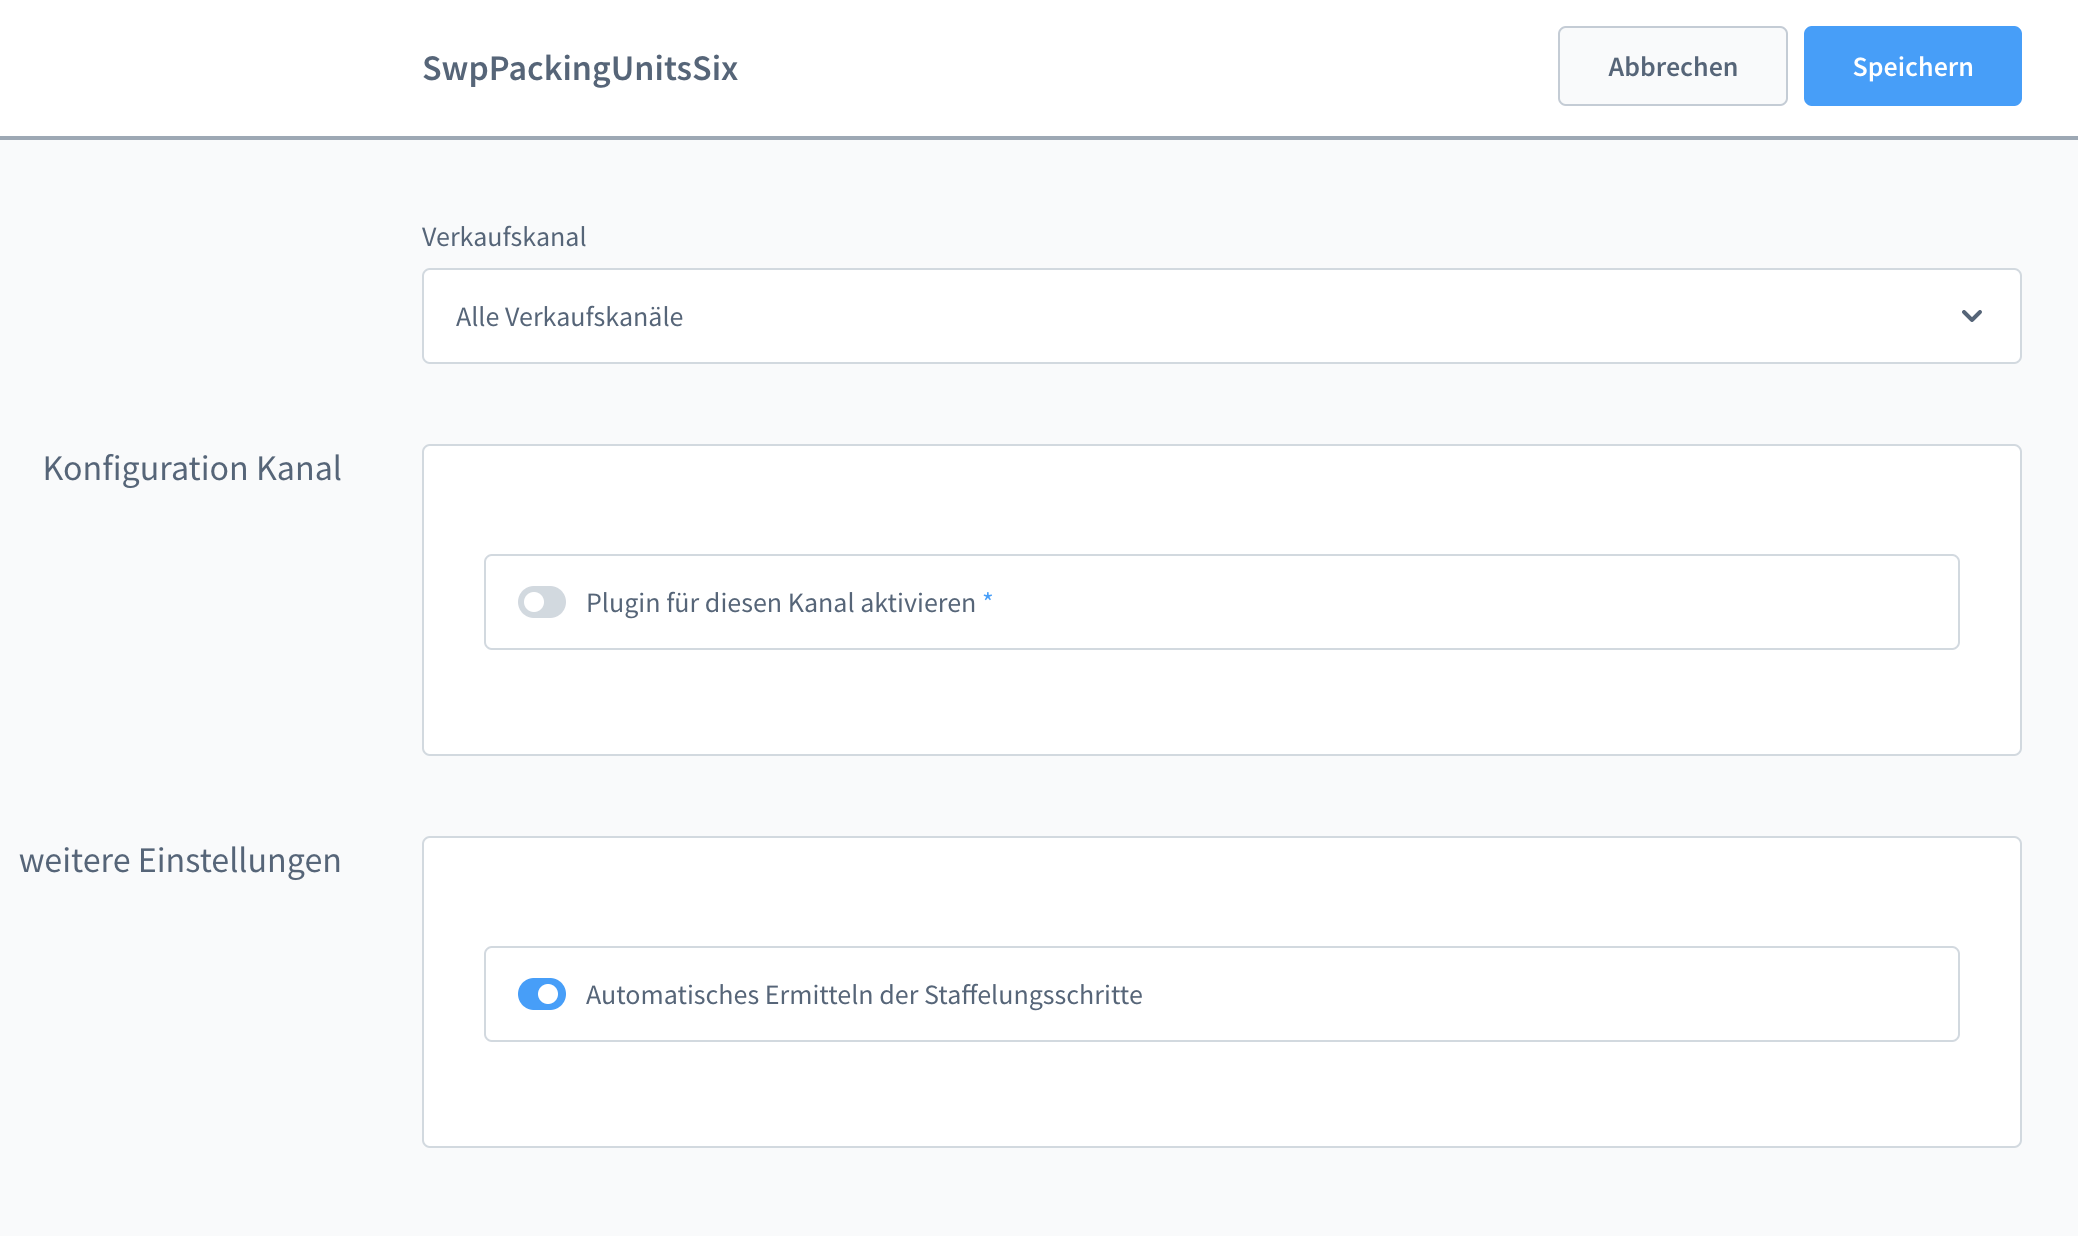Click the 'weitere Einstellungen' section heading

pos(180,860)
